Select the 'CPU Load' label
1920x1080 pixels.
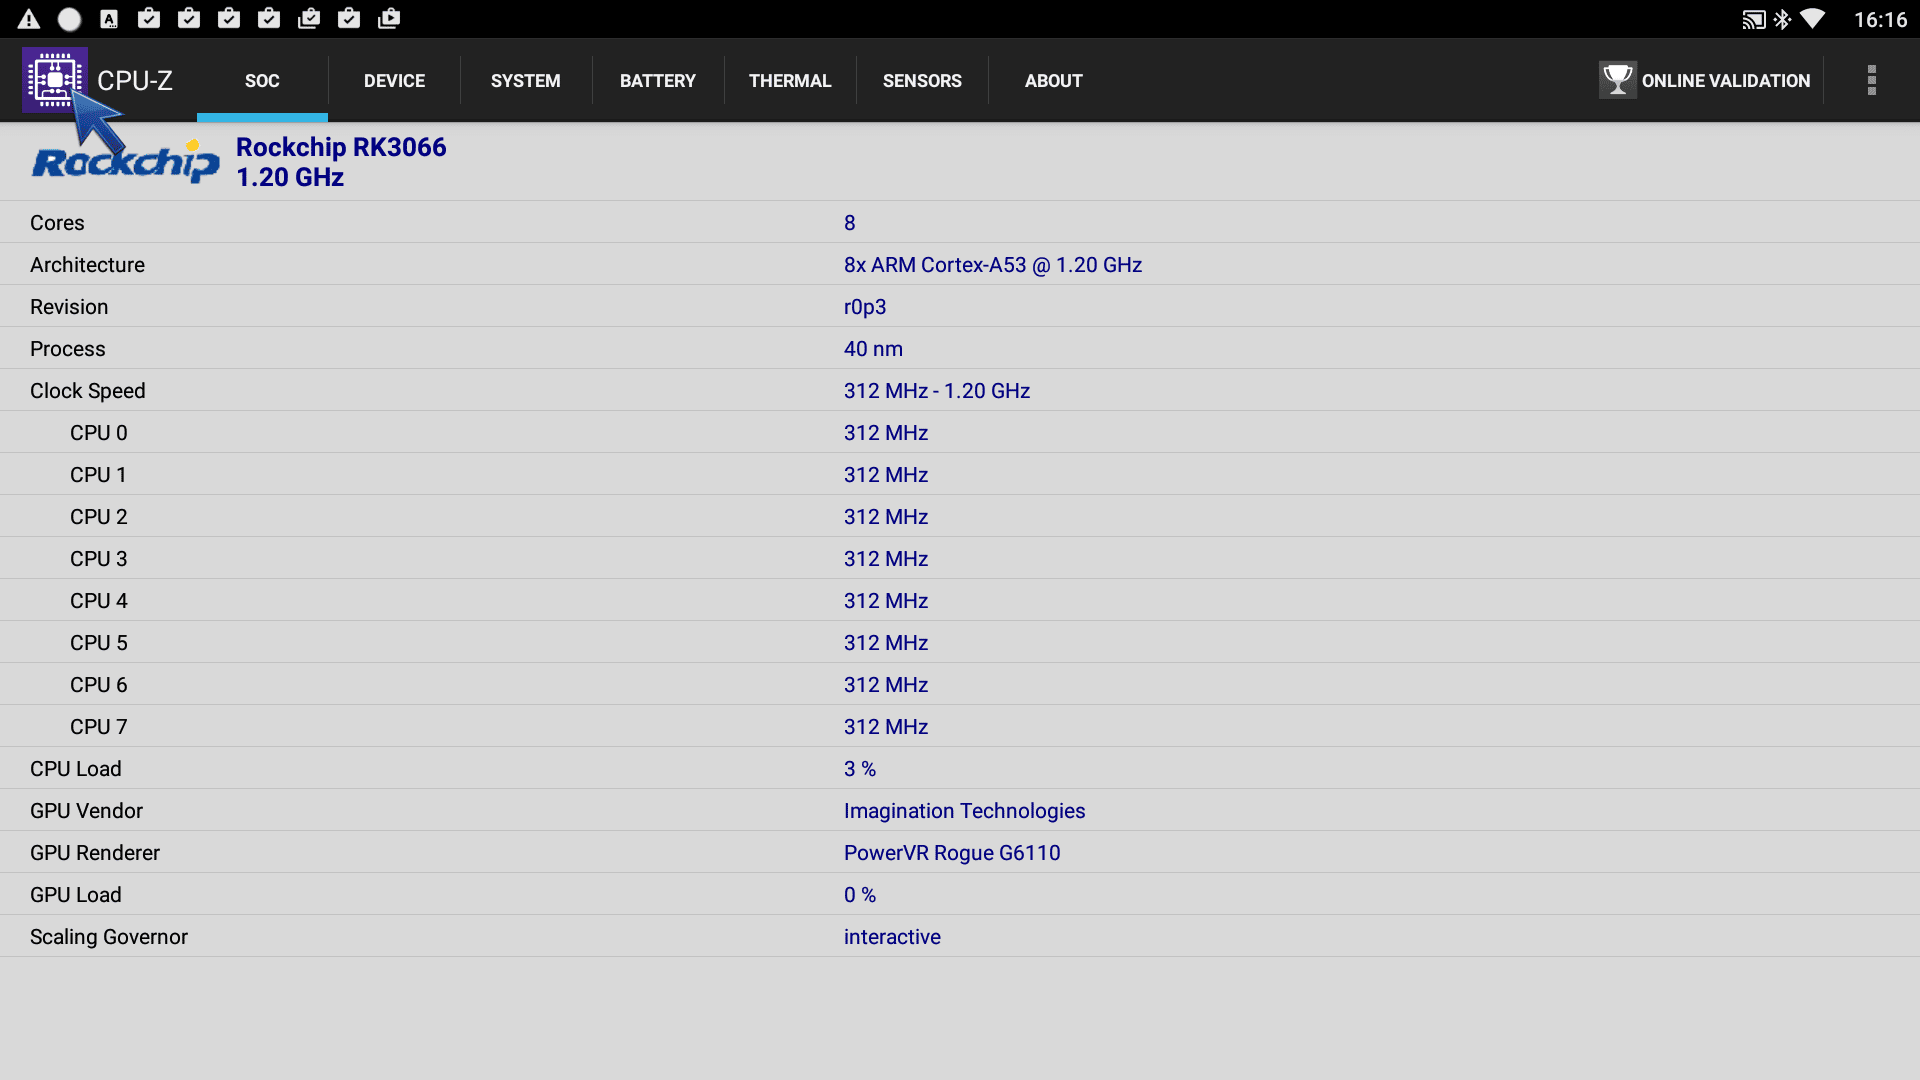point(75,769)
